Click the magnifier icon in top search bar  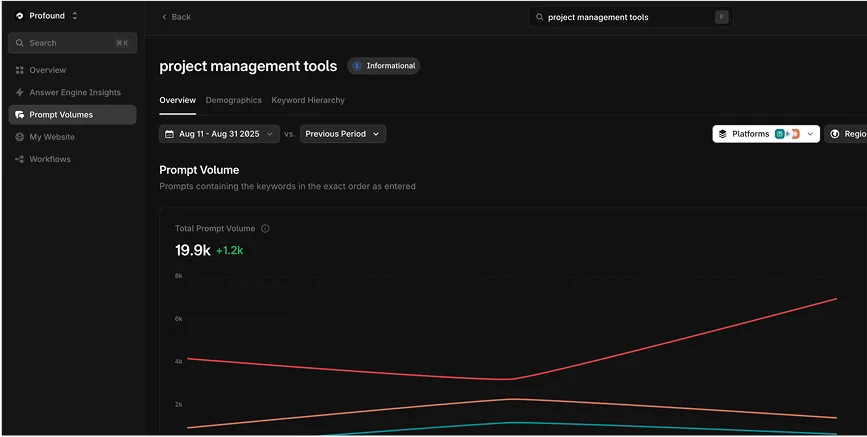point(540,17)
